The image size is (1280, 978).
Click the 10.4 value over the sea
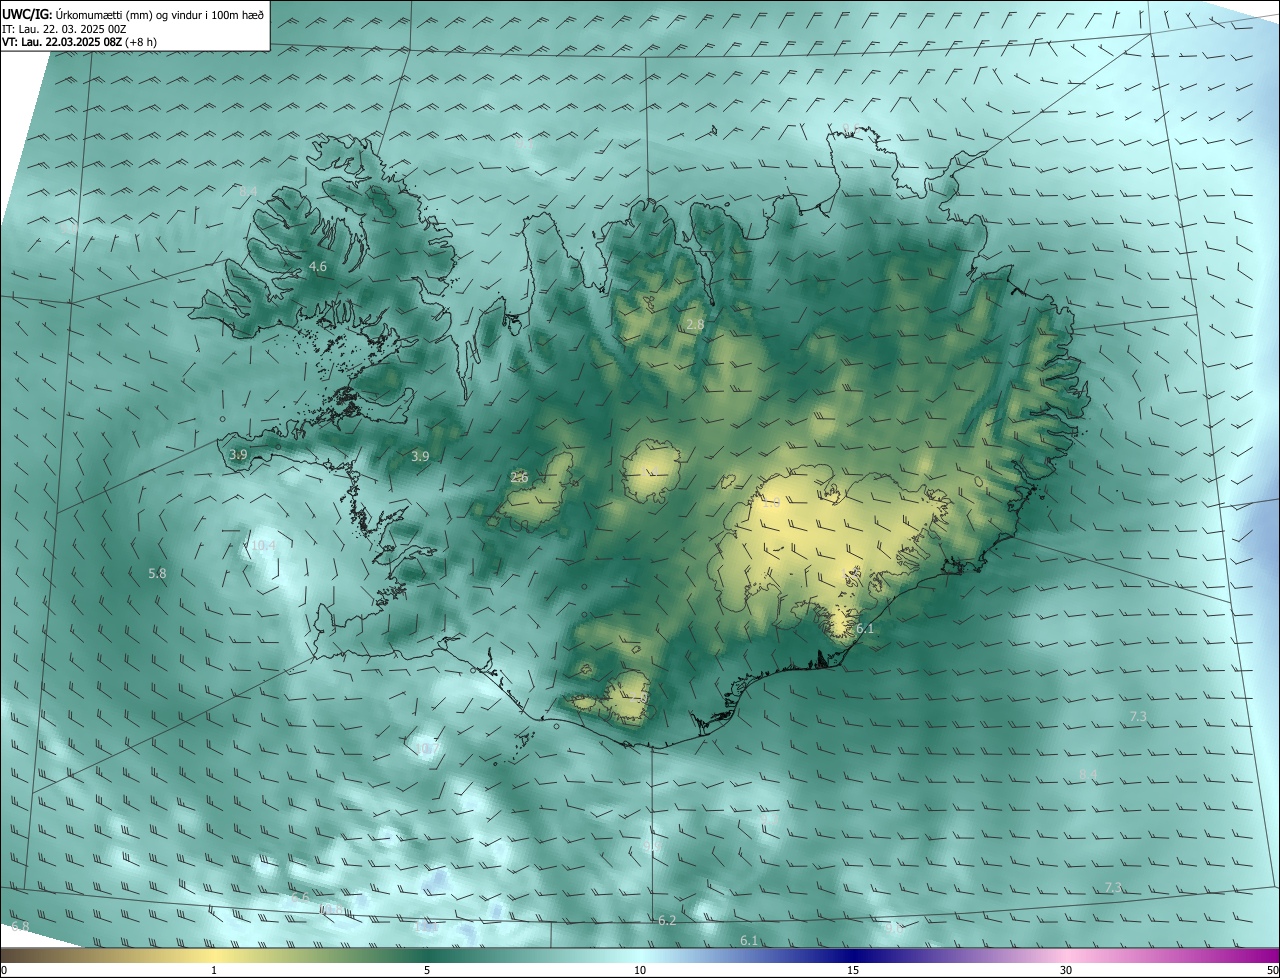tap(264, 546)
